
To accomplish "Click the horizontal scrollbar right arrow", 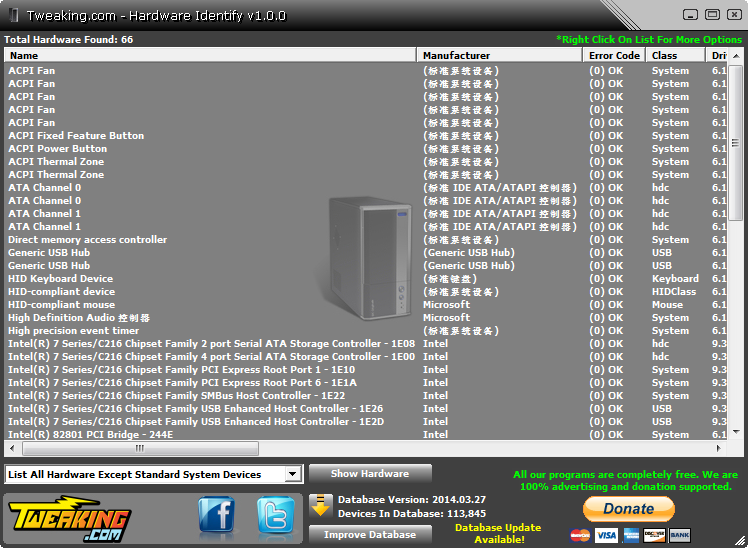I will point(718,448).
